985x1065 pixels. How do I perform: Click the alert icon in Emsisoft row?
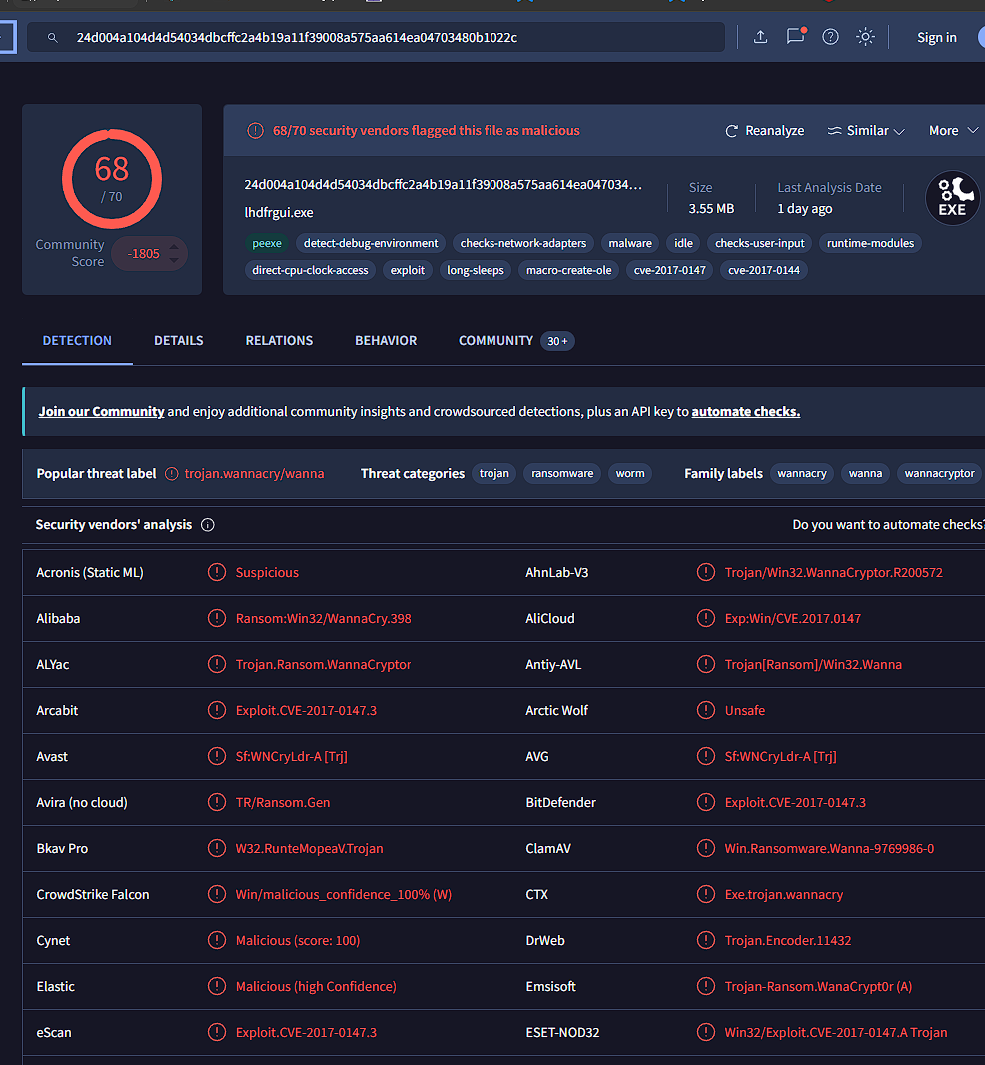point(706,986)
